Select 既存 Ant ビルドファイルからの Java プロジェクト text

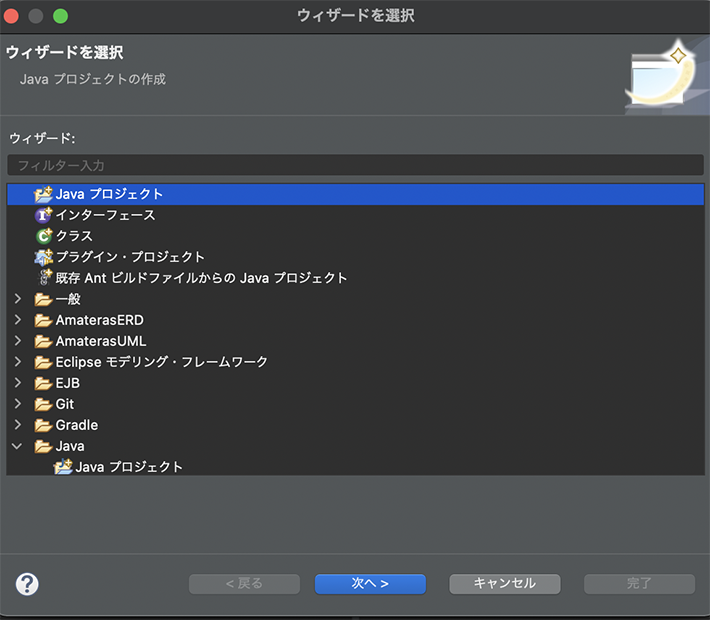pos(201,278)
